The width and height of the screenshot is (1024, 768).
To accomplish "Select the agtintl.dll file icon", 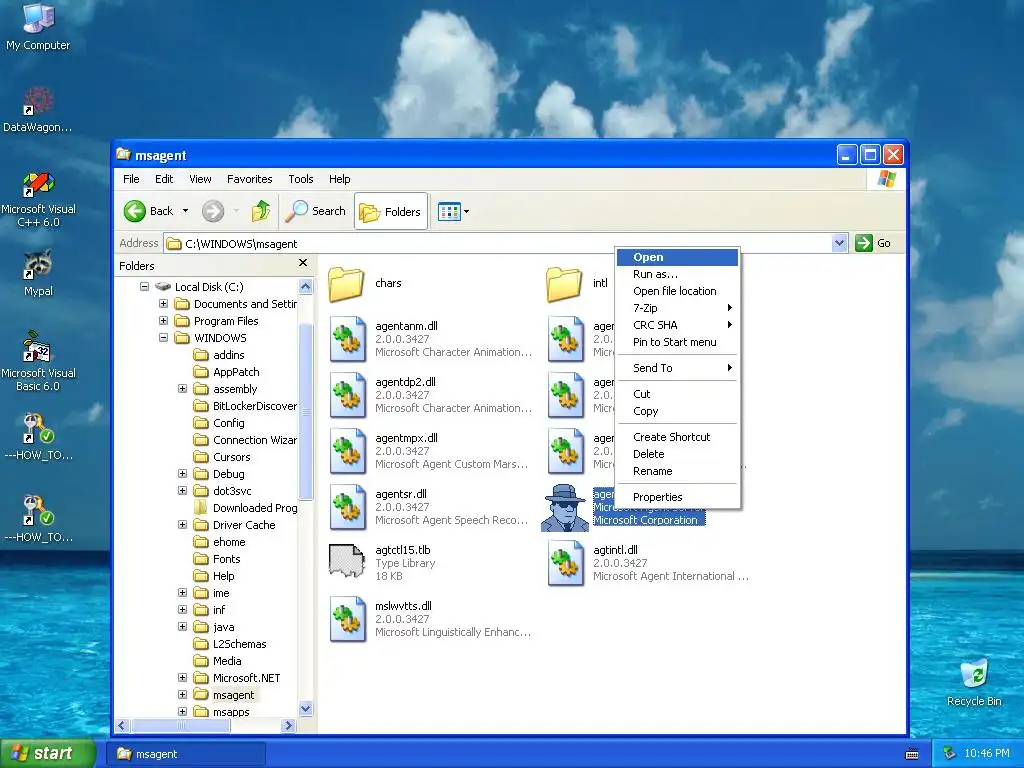I will click(x=566, y=564).
